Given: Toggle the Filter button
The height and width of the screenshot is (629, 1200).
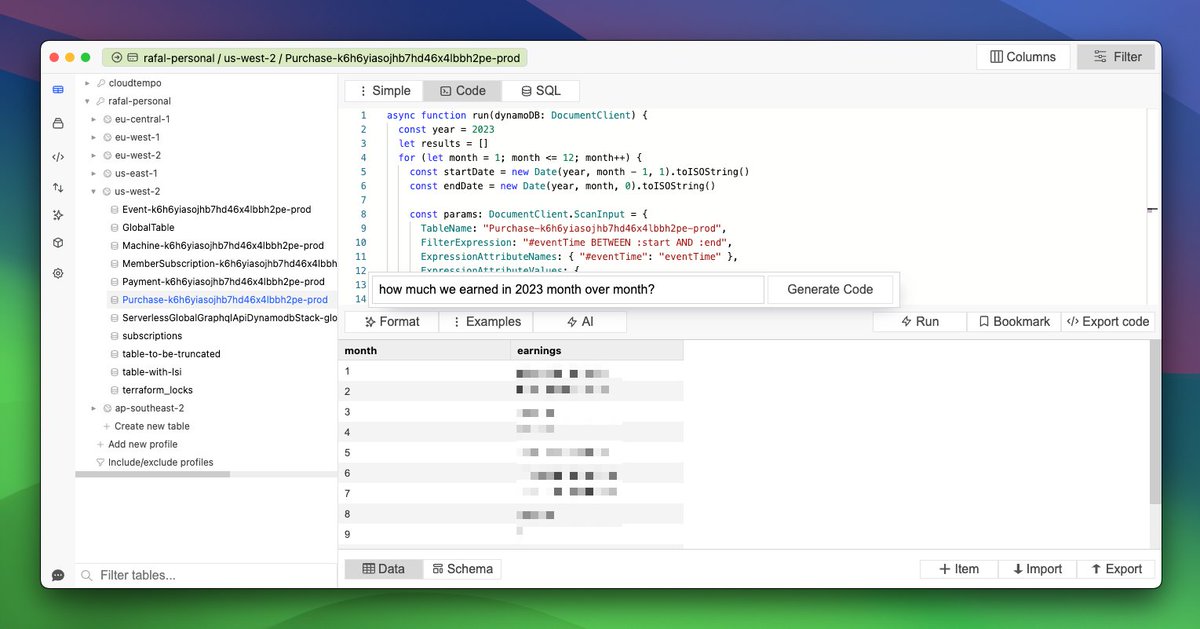Looking at the screenshot, I should 1116,57.
